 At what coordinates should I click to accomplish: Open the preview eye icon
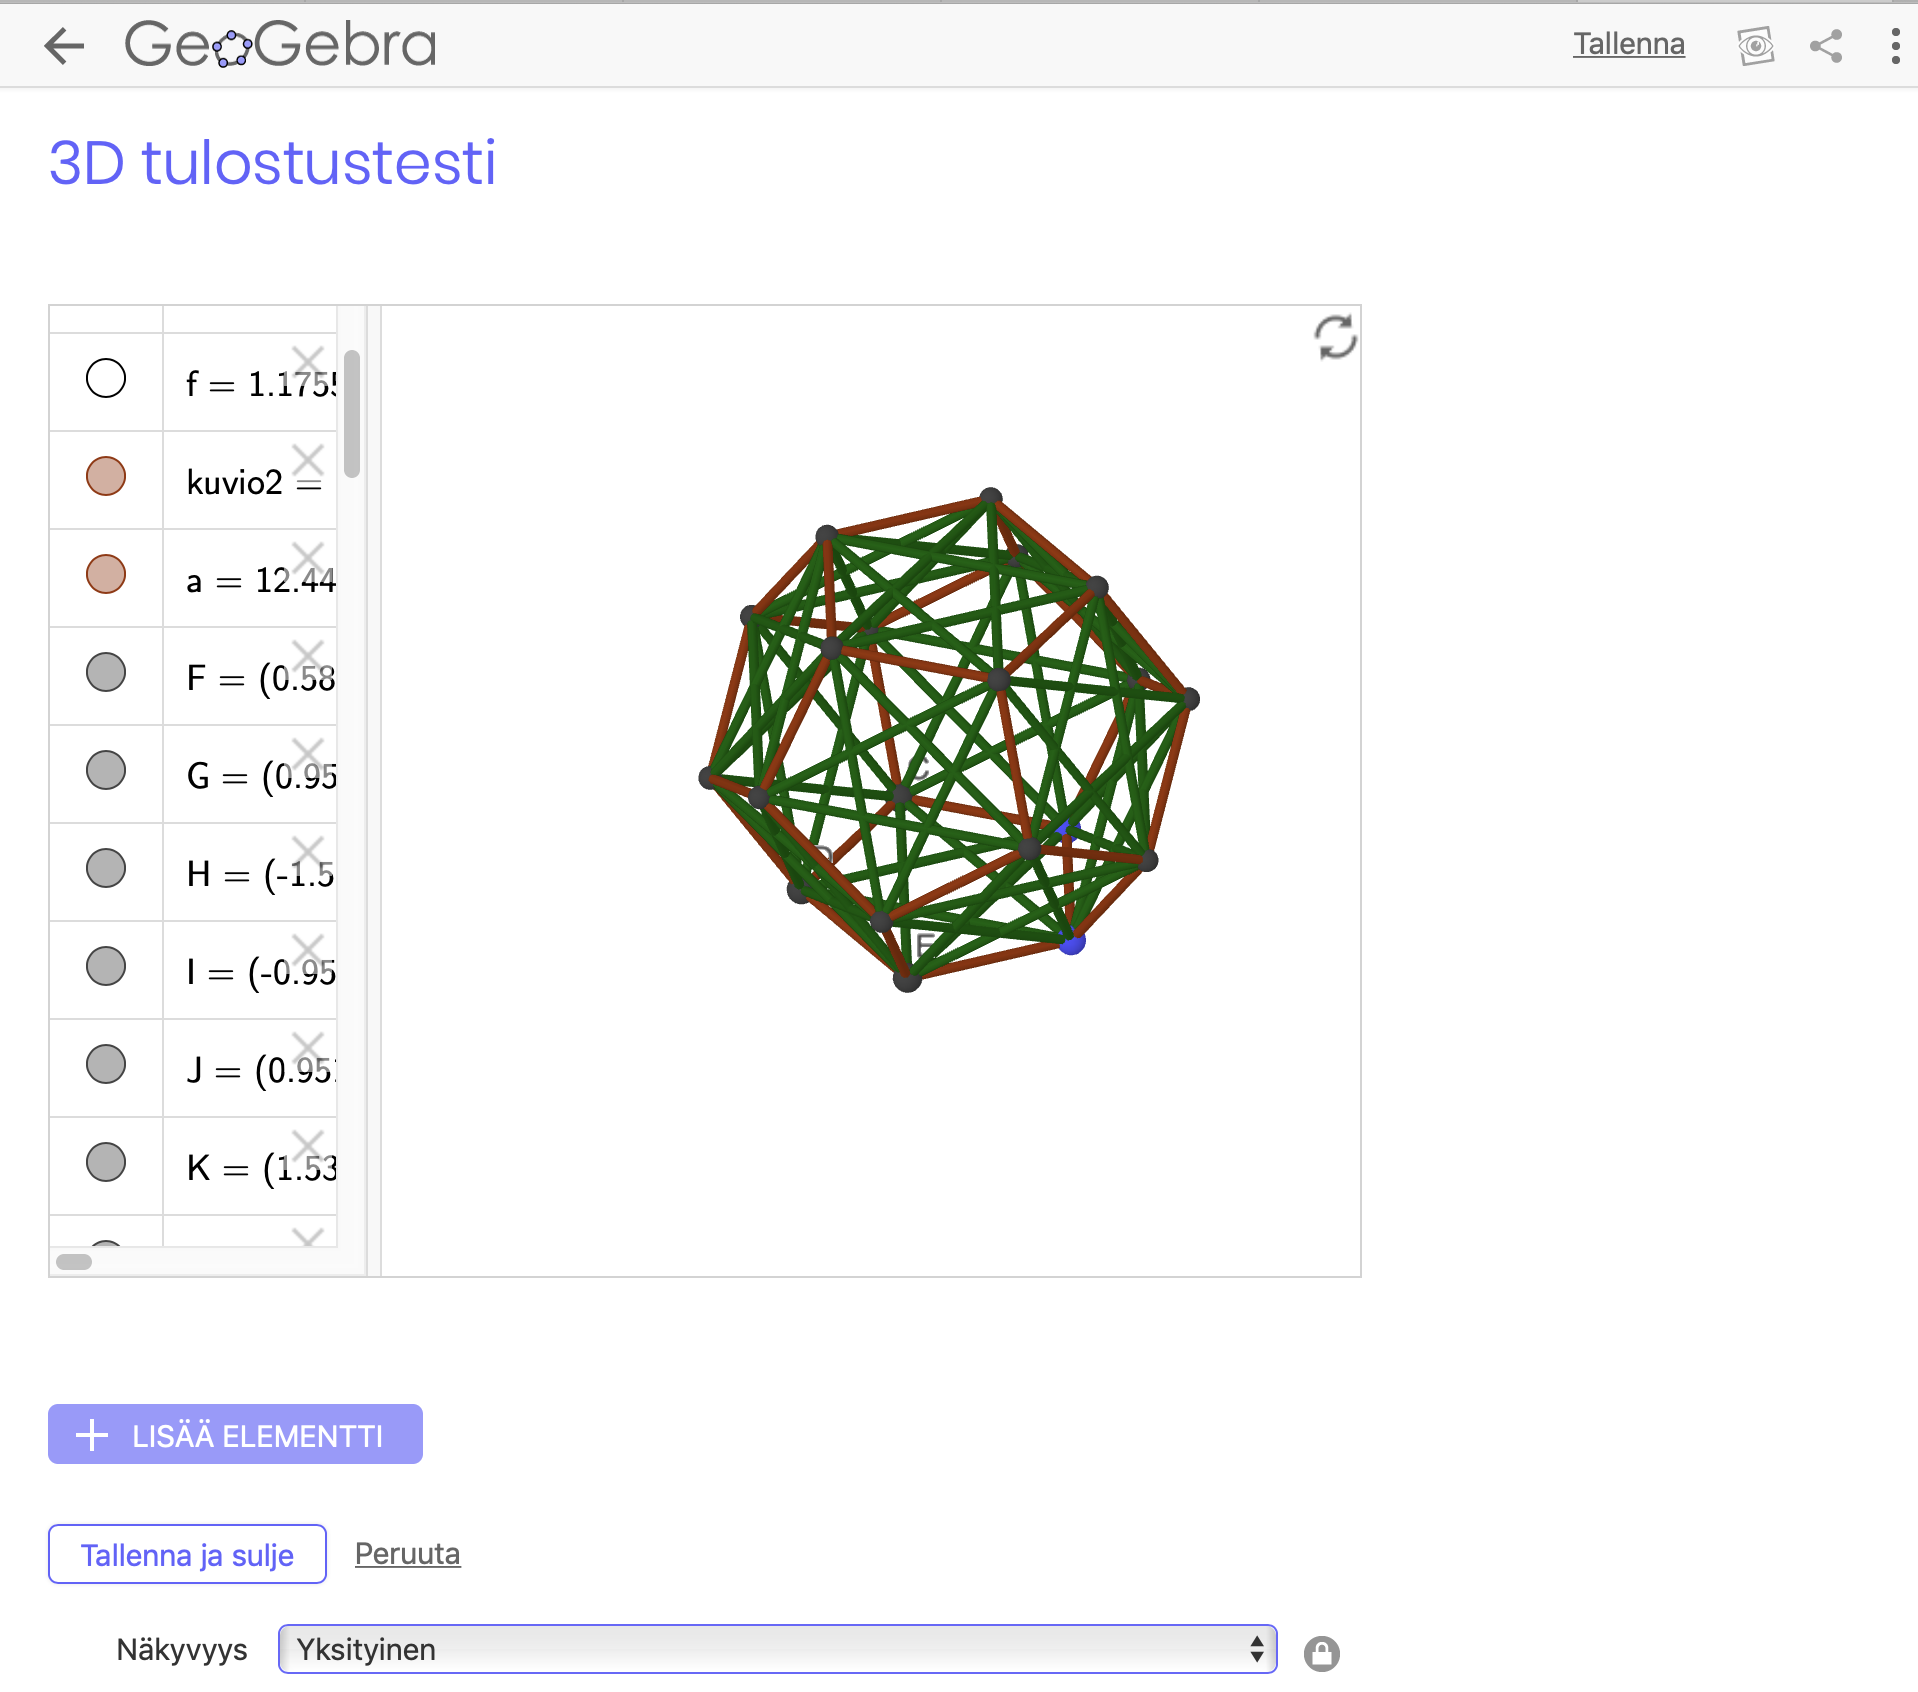click(1755, 46)
